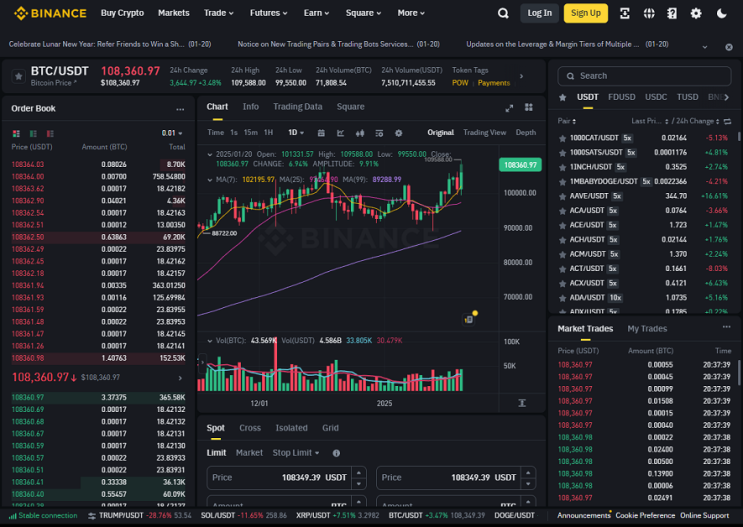743x527 pixels.
Task: Select the 1s chart interval
Action: pos(234,133)
